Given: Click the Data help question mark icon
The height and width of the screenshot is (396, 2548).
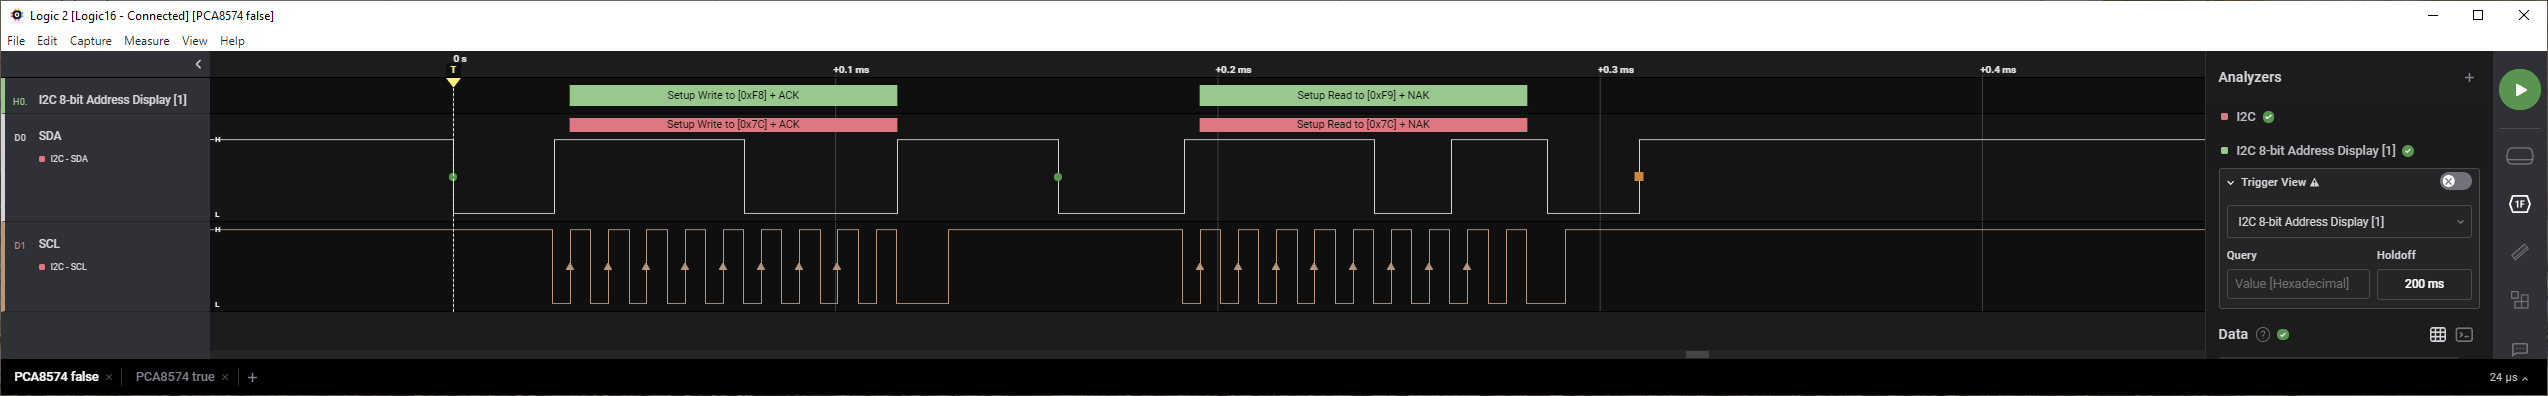Looking at the screenshot, I should click(x=2263, y=335).
